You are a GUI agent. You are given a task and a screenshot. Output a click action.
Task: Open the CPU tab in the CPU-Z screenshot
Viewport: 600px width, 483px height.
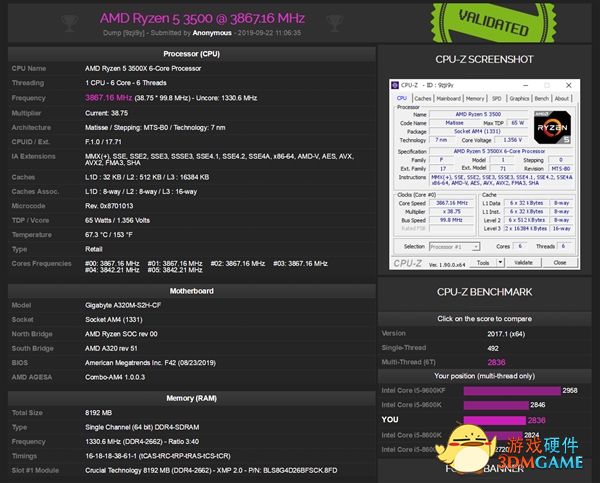click(x=401, y=98)
